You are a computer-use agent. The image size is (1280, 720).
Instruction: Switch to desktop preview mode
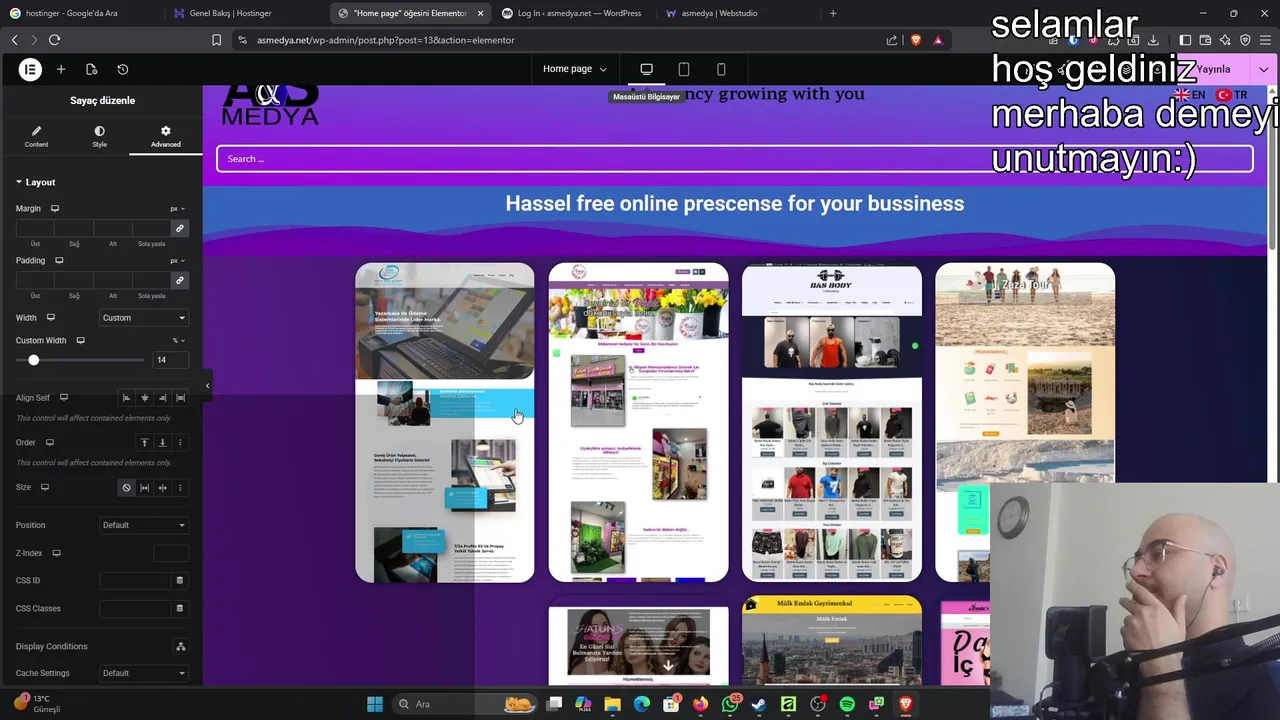pyautogui.click(x=646, y=69)
